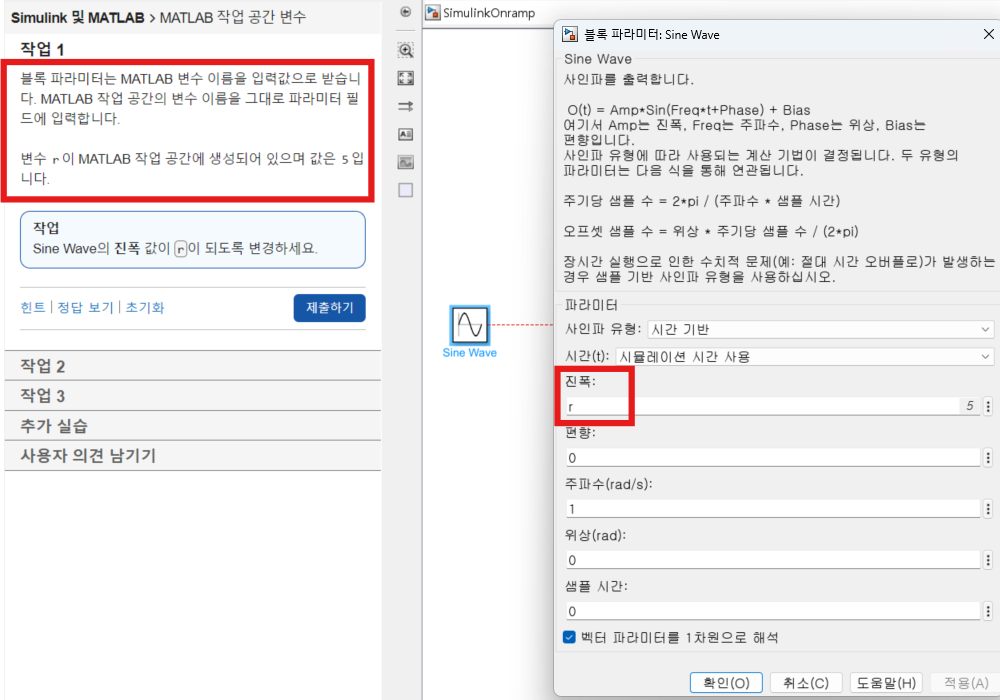Open the 힌트 link

(33, 307)
